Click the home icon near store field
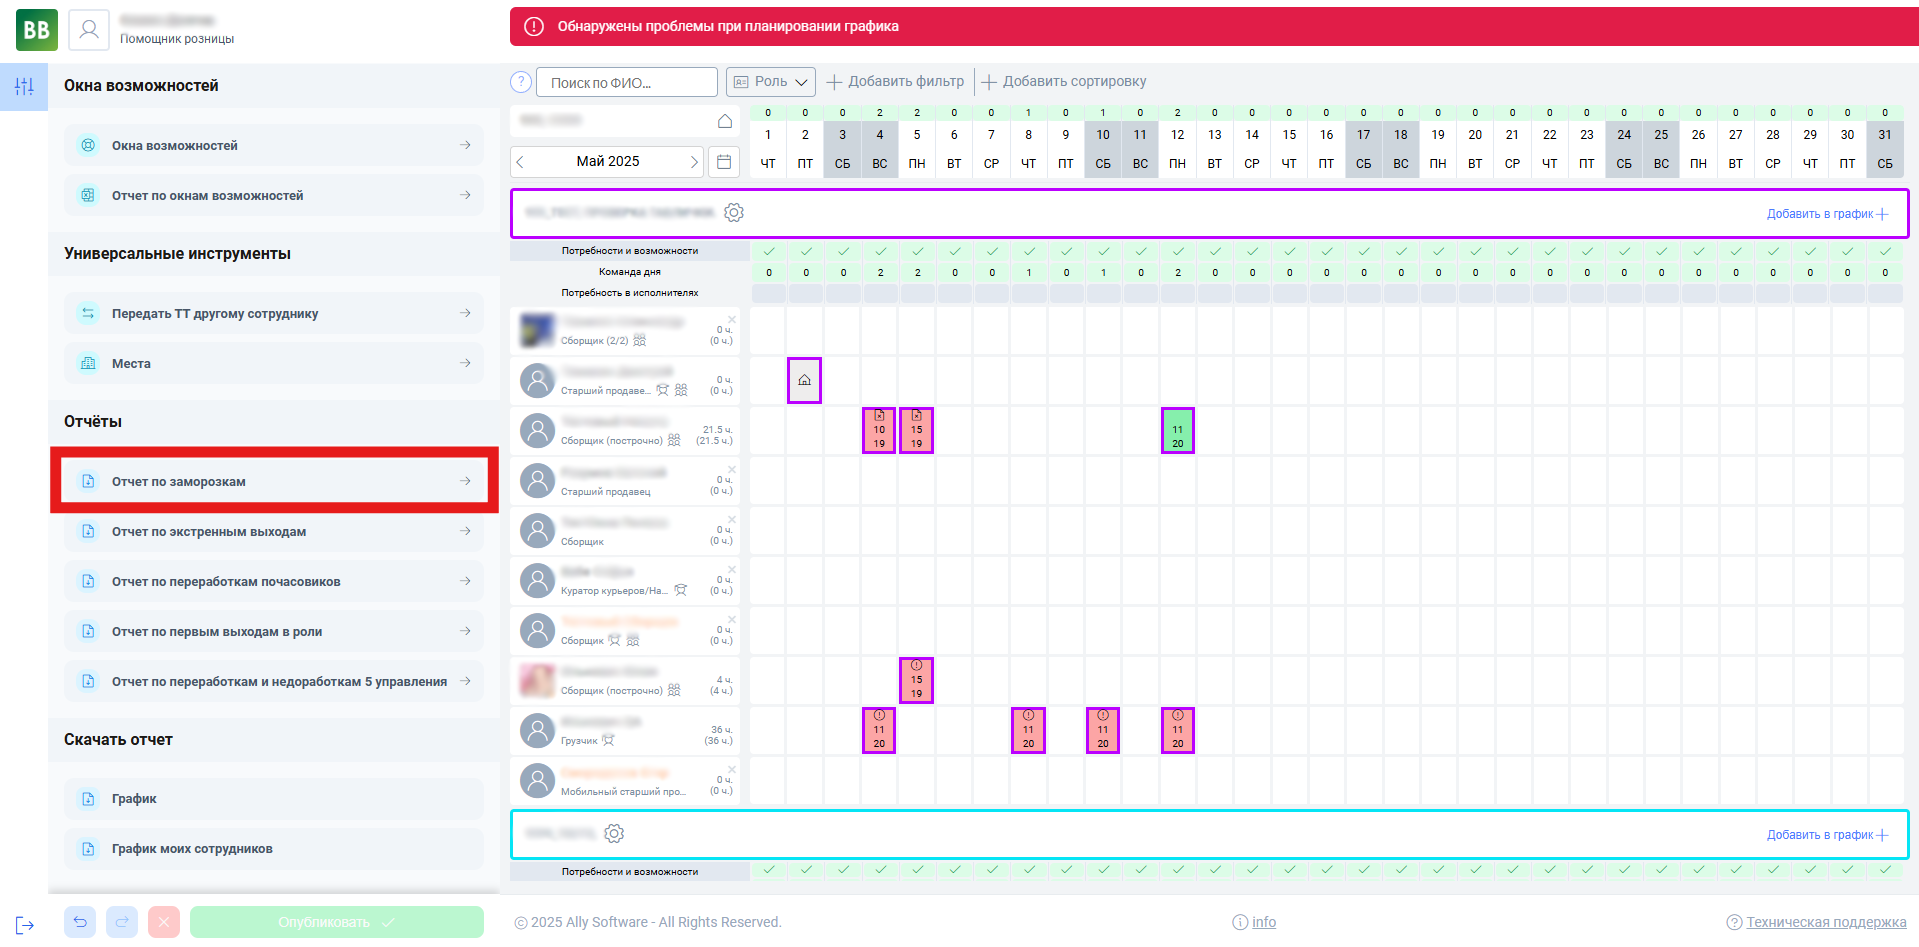Image resolution: width=1919 pixels, height=947 pixels. click(725, 121)
